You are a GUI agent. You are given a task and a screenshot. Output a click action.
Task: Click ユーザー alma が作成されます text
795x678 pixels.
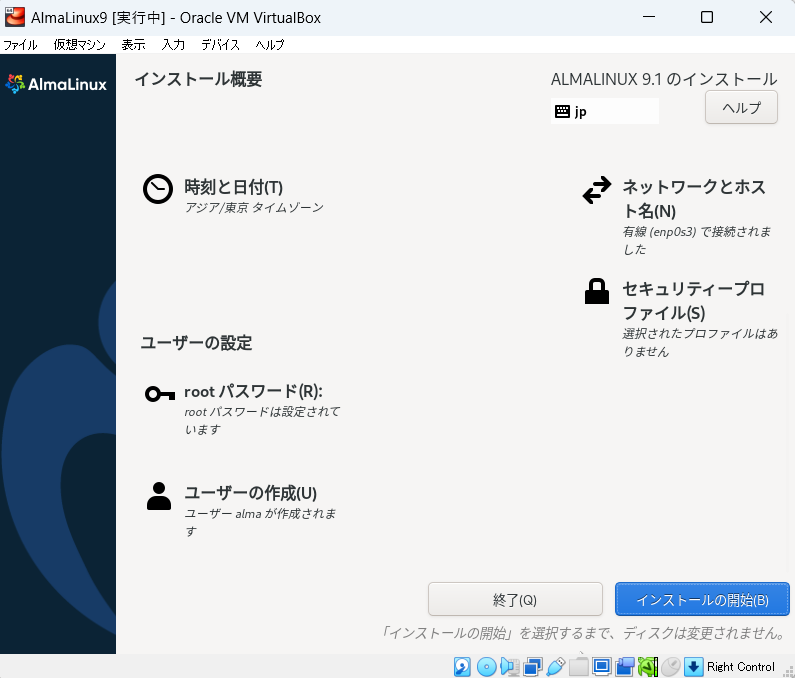[x=260, y=522]
